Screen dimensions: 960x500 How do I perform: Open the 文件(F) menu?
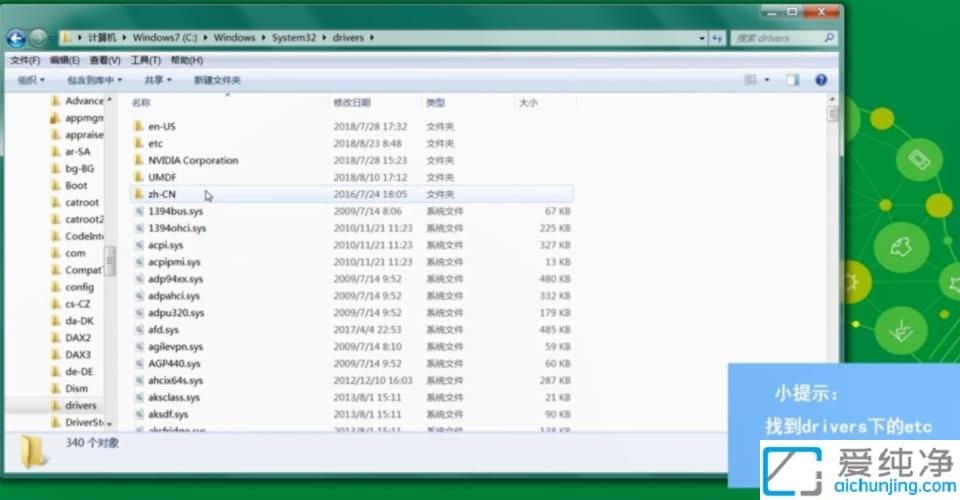point(24,60)
